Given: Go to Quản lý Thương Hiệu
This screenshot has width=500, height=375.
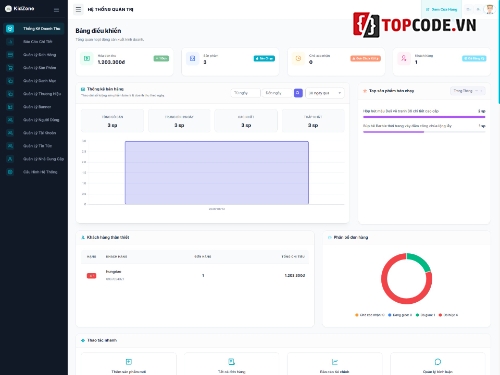Looking at the screenshot, I should pyautogui.click(x=34, y=94).
